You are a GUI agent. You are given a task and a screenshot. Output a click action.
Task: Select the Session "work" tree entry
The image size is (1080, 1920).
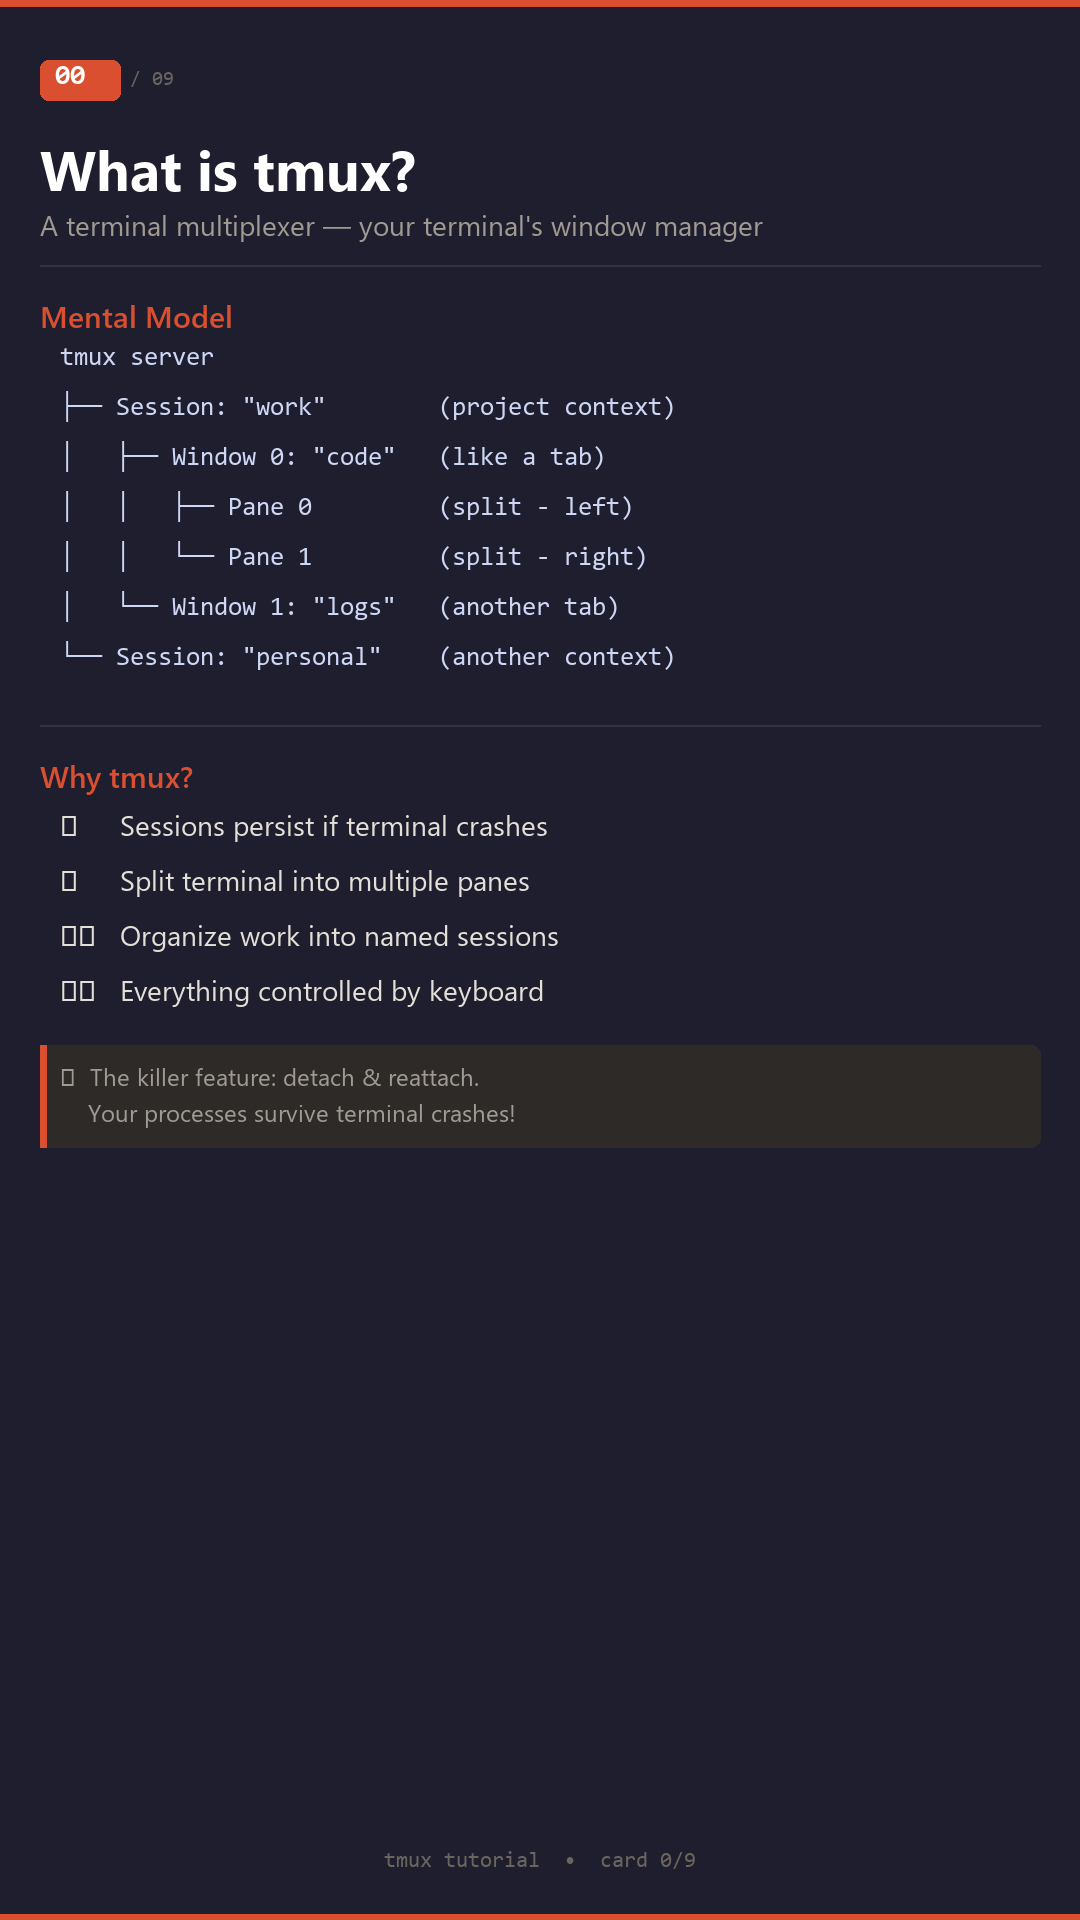pyautogui.click(x=220, y=407)
